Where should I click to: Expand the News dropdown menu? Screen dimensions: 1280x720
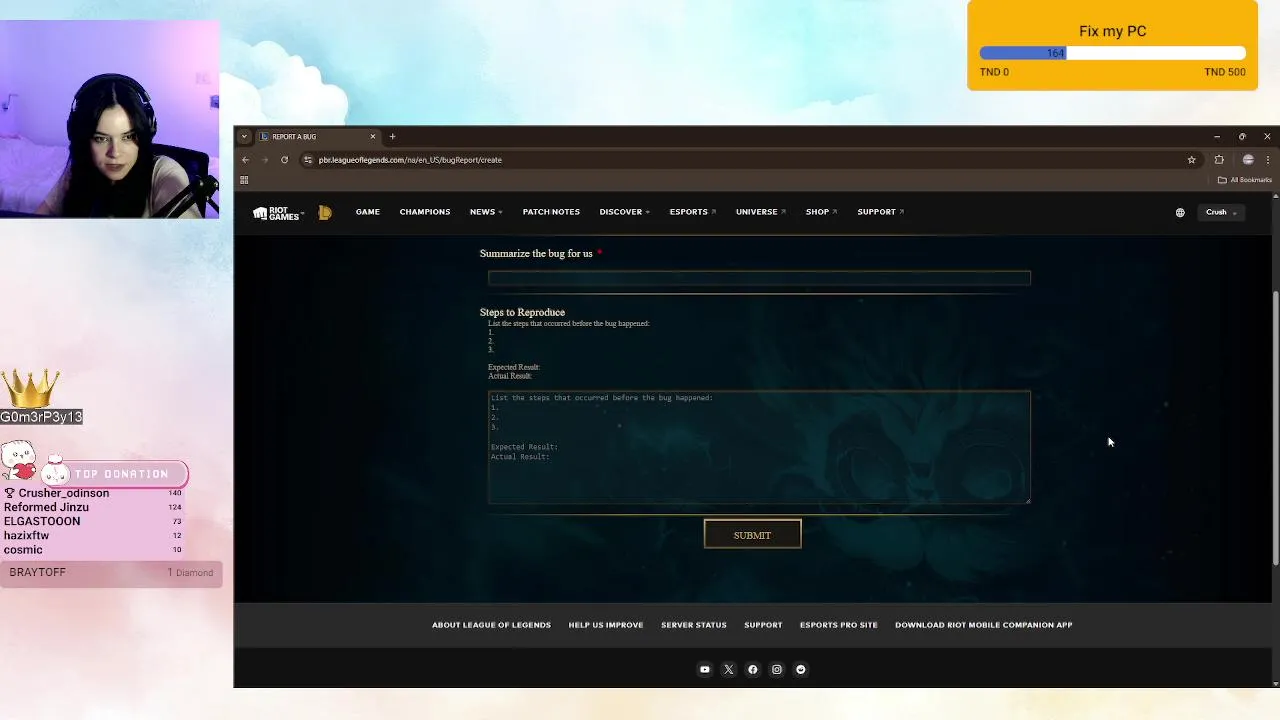pos(486,212)
